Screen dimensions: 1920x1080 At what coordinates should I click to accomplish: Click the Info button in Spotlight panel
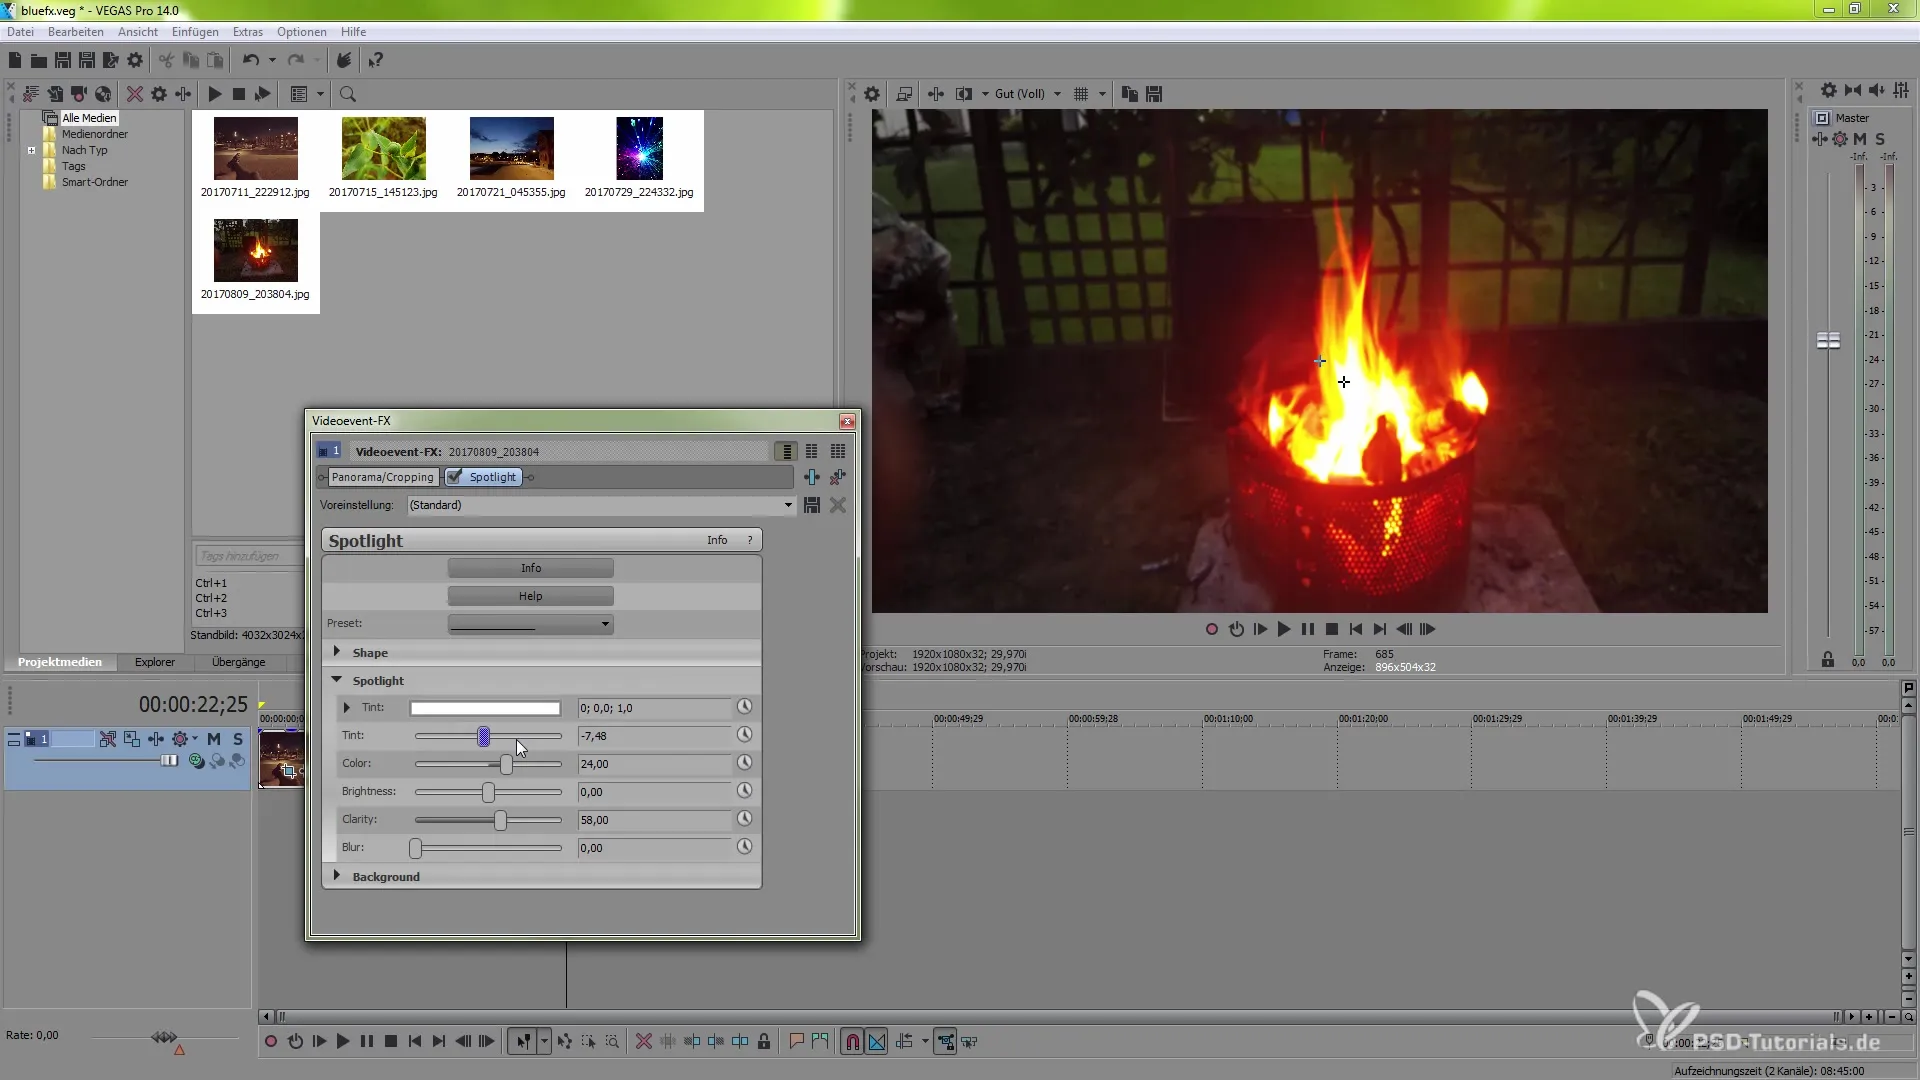530,568
